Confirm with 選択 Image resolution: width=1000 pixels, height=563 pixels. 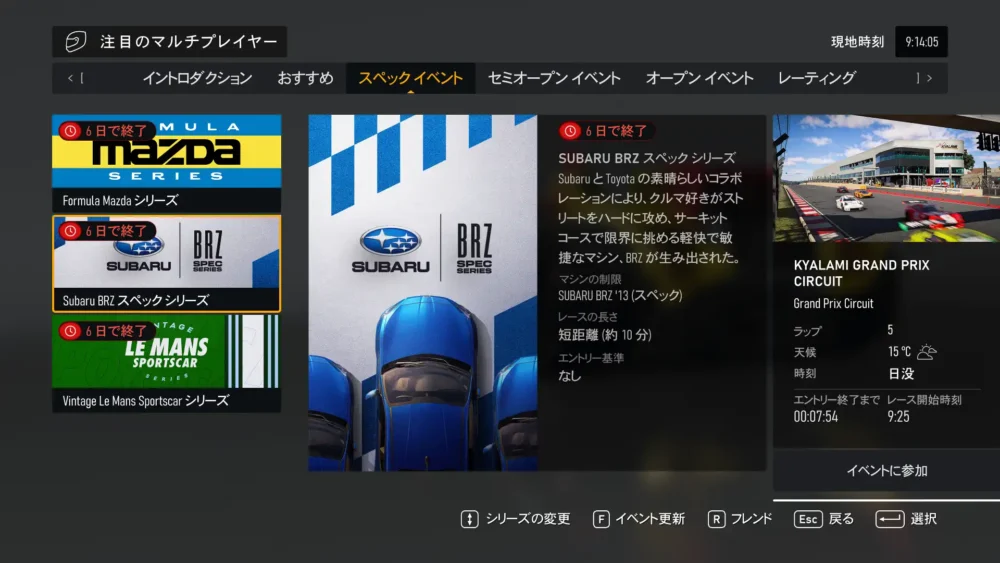point(923,519)
